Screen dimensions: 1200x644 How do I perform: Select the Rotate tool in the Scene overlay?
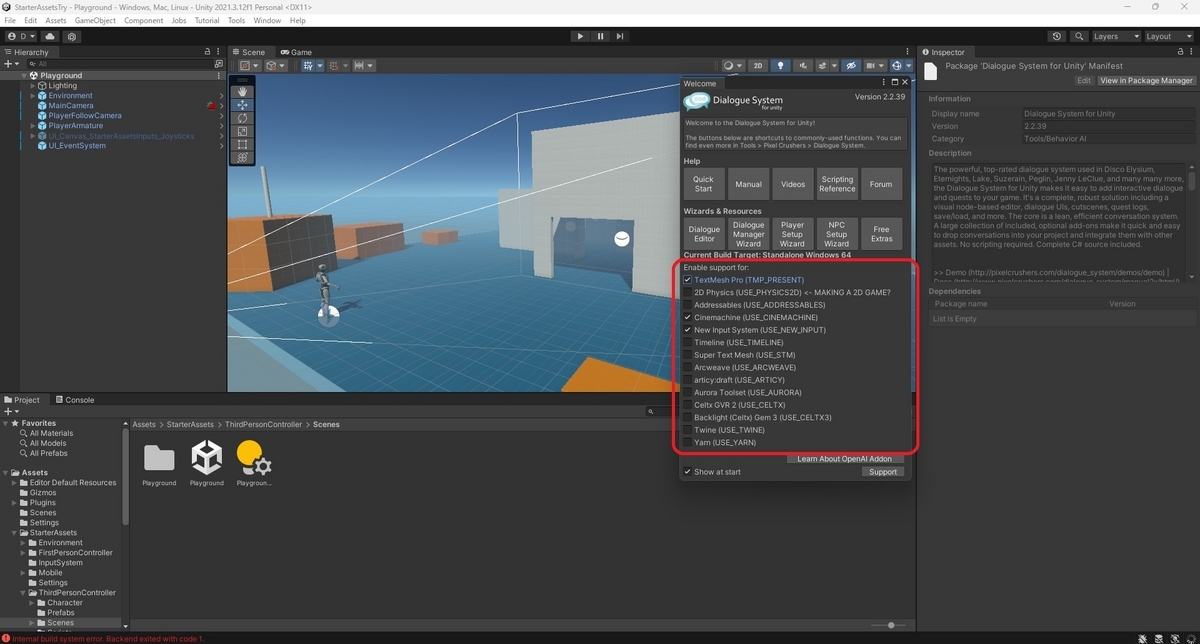tap(242, 118)
